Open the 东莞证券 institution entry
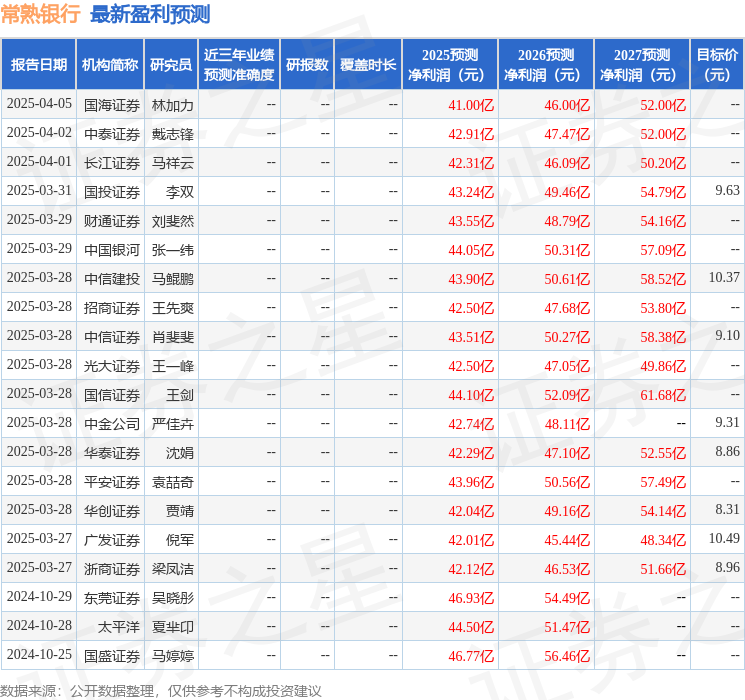Screen dimensions: 745x700 click(x=111, y=598)
